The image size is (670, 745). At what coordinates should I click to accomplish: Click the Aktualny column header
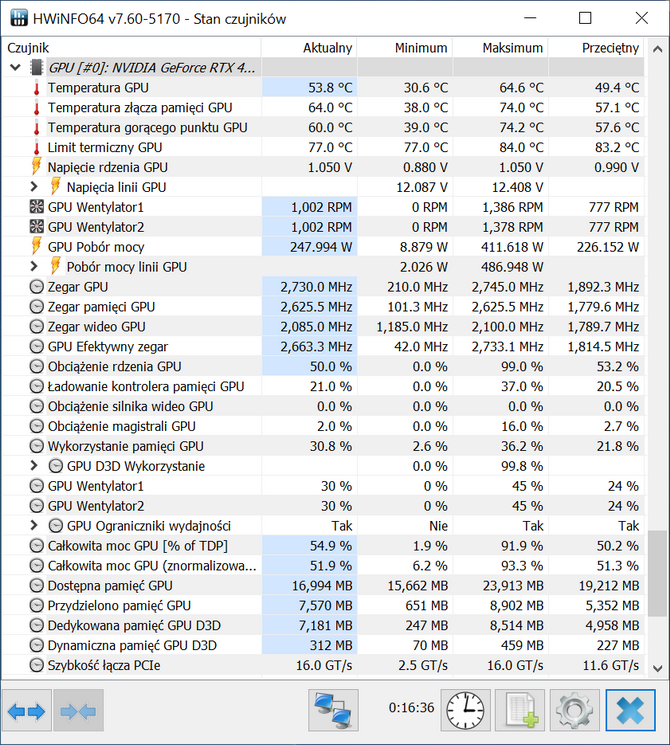coord(309,48)
